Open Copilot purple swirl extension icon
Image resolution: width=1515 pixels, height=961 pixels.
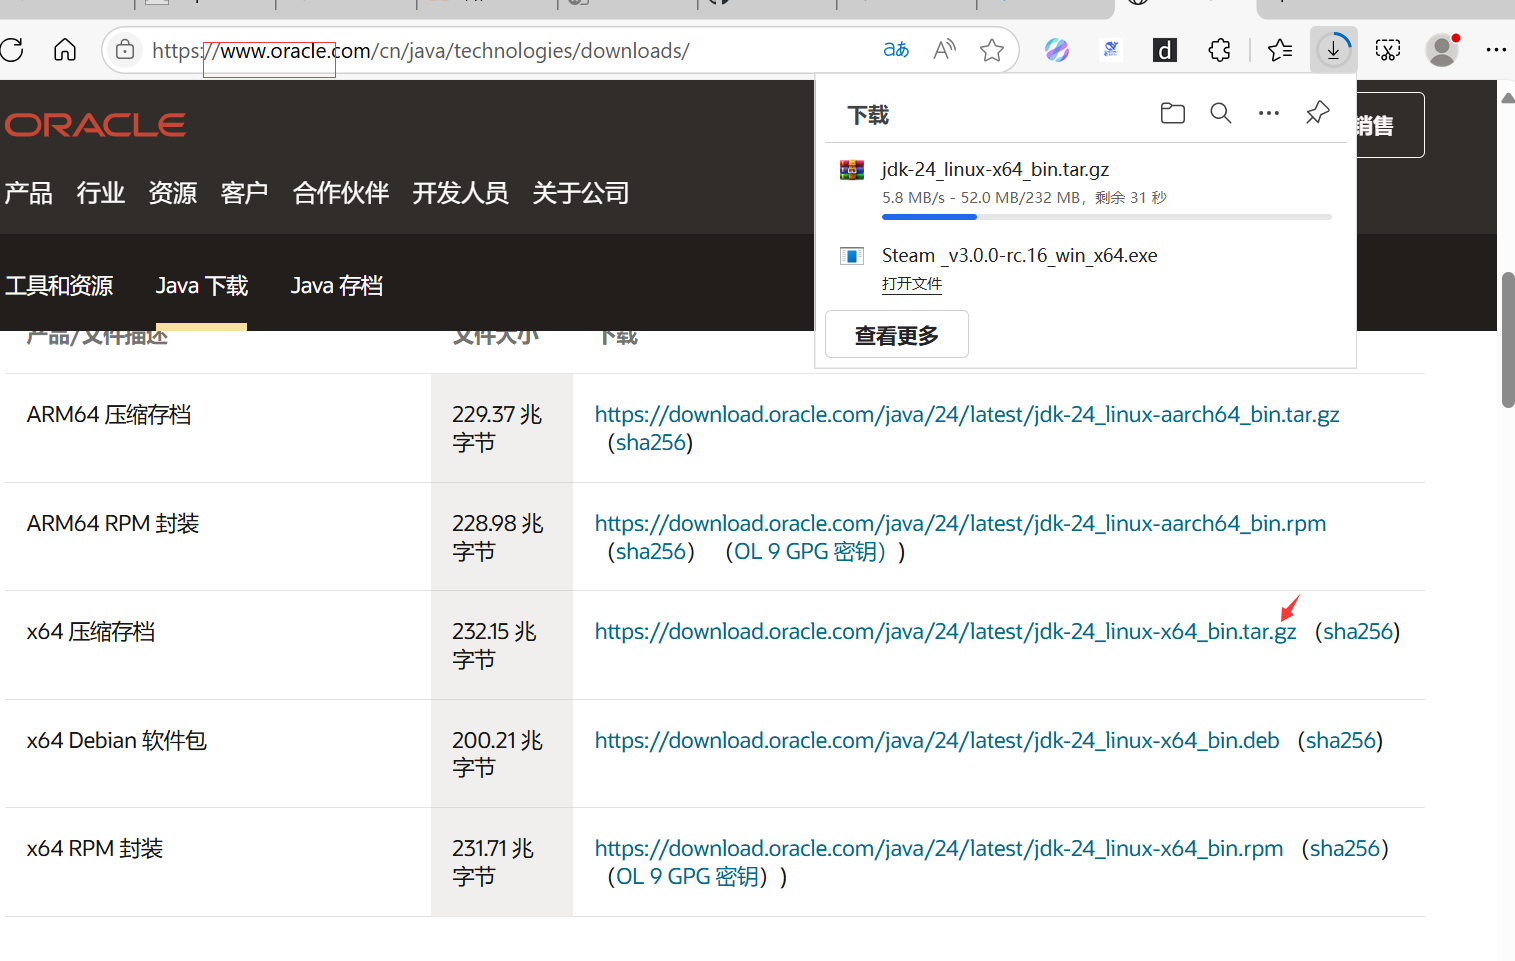coord(1057,50)
